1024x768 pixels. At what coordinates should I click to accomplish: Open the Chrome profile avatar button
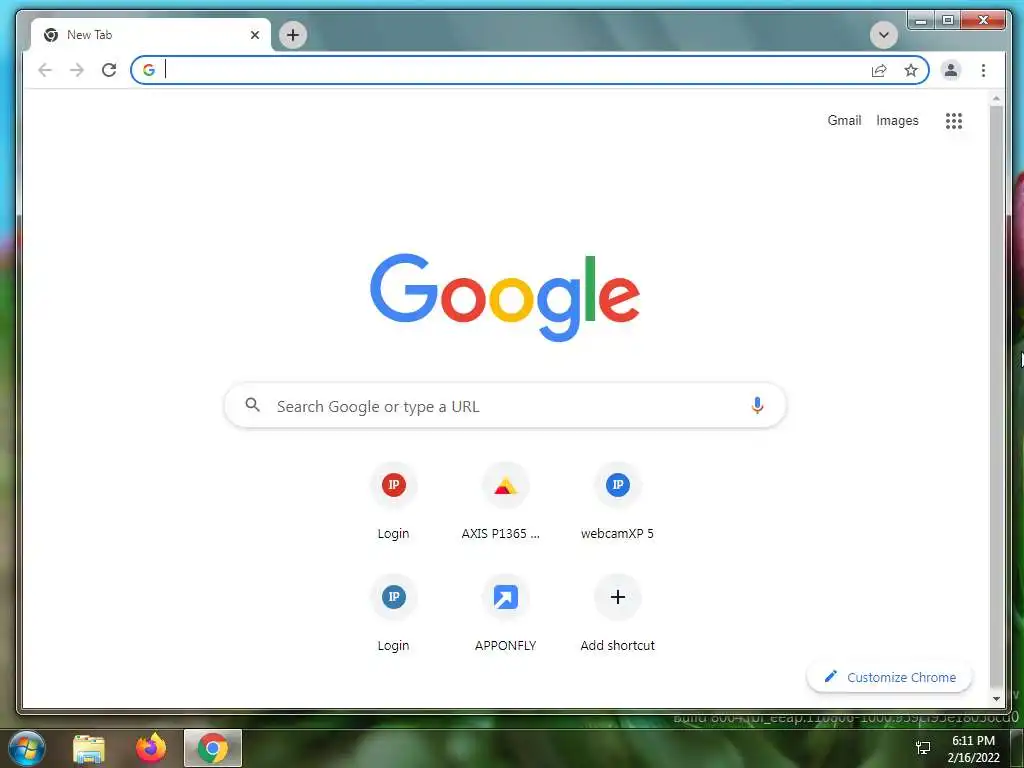point(951,70)
